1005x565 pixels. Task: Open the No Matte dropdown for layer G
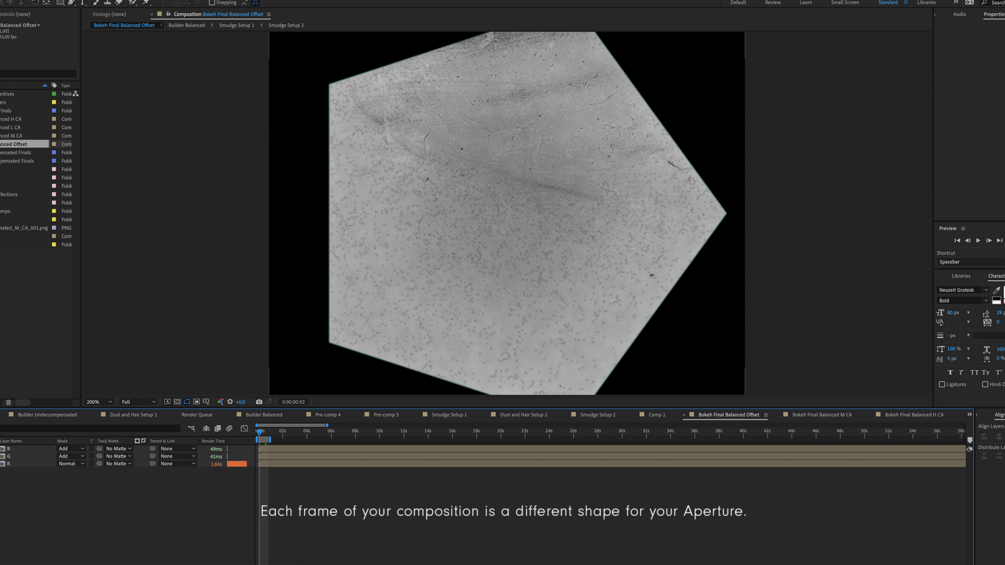coord(119,456)
